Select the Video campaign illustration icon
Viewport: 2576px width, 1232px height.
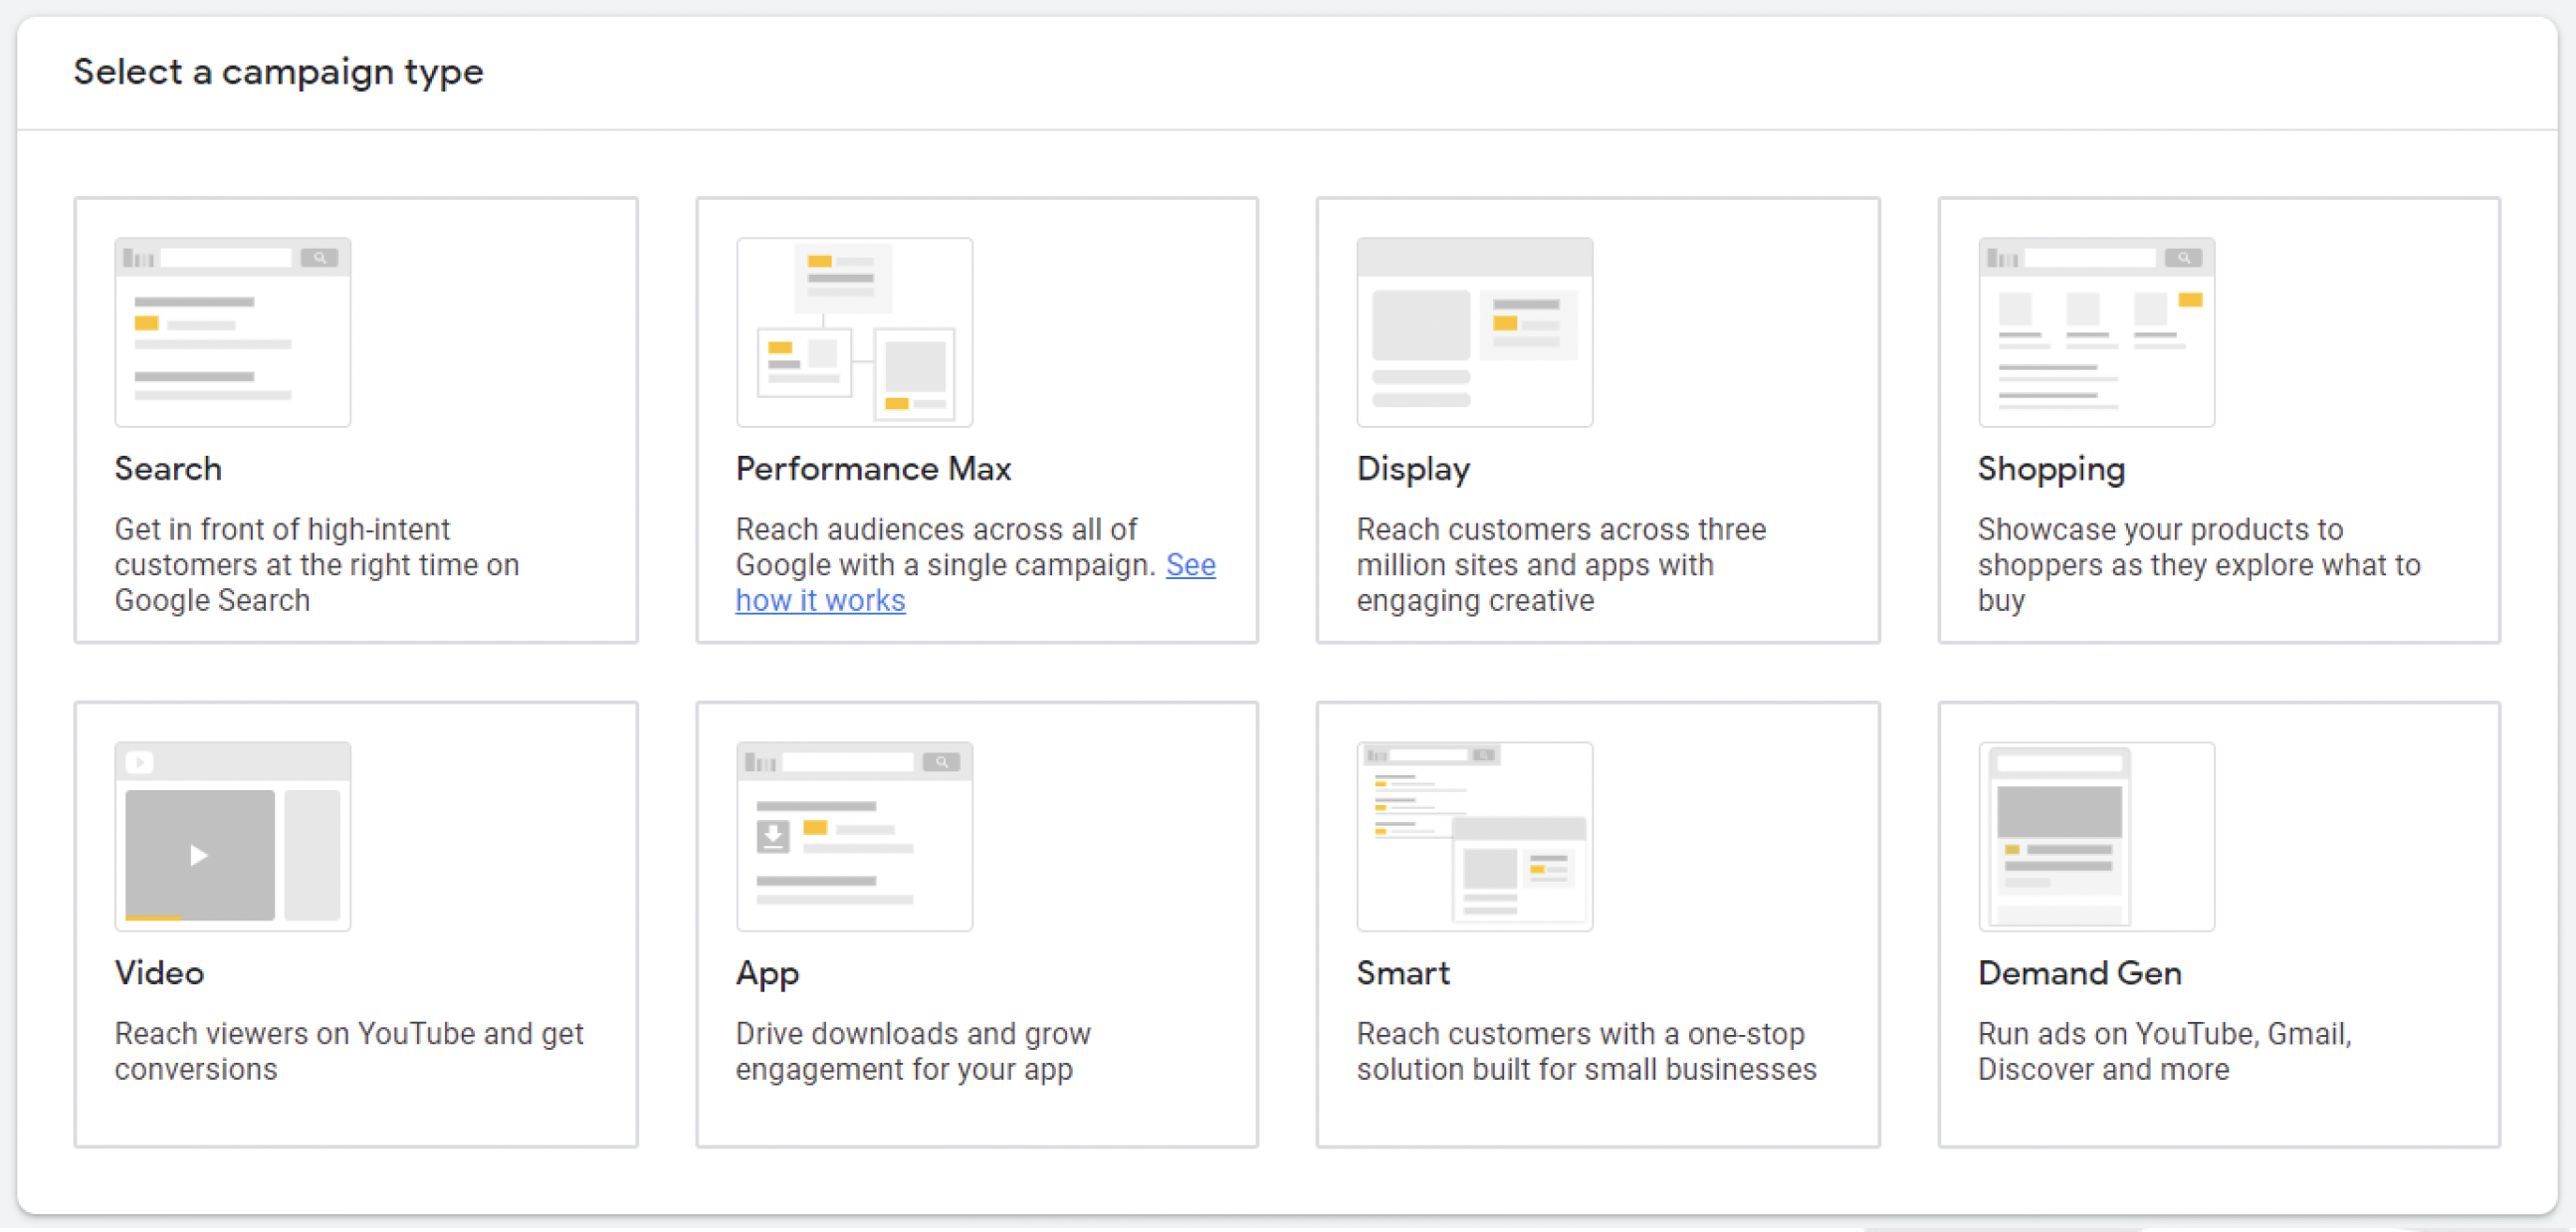click(232, 836)
